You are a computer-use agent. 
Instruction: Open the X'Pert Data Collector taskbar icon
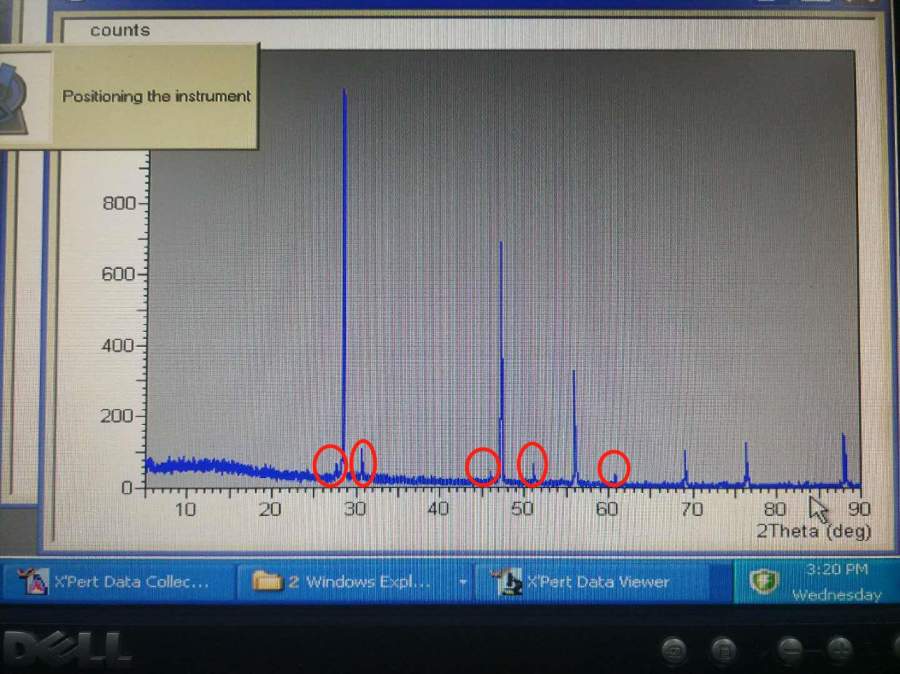coord(37,582)
